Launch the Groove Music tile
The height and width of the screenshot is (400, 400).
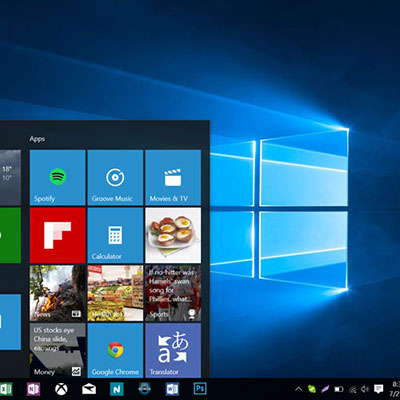click(115, 177)
